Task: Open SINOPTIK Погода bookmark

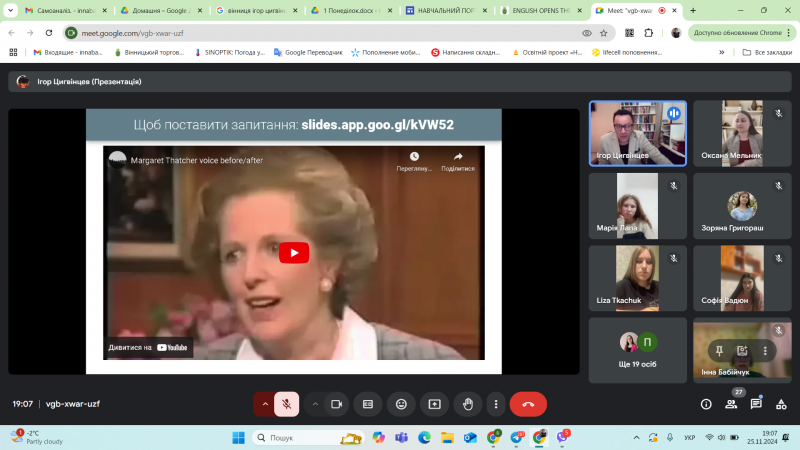Action: pyautogui.click(x=230, y=52)
